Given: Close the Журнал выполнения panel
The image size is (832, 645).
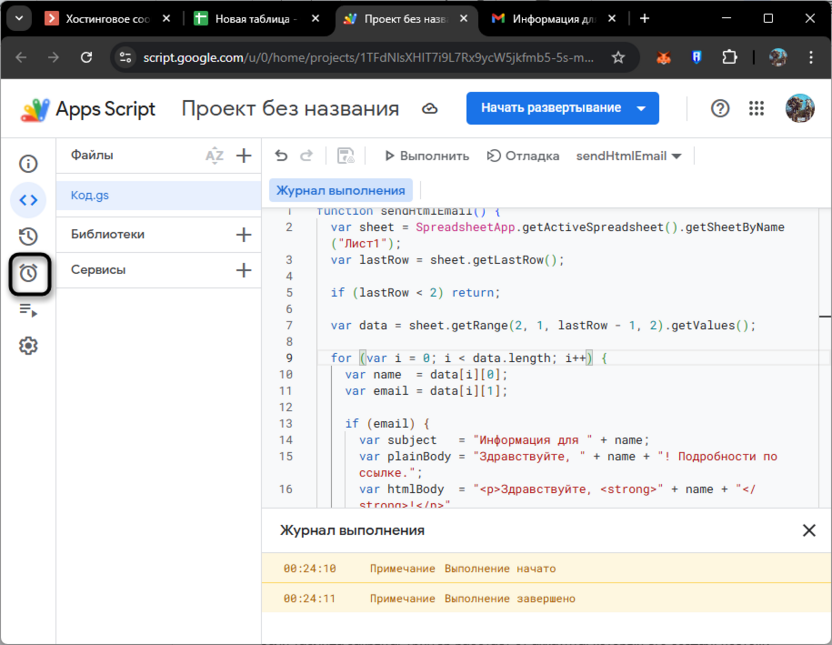Looking at the screenshot, I should pos(809,530).
